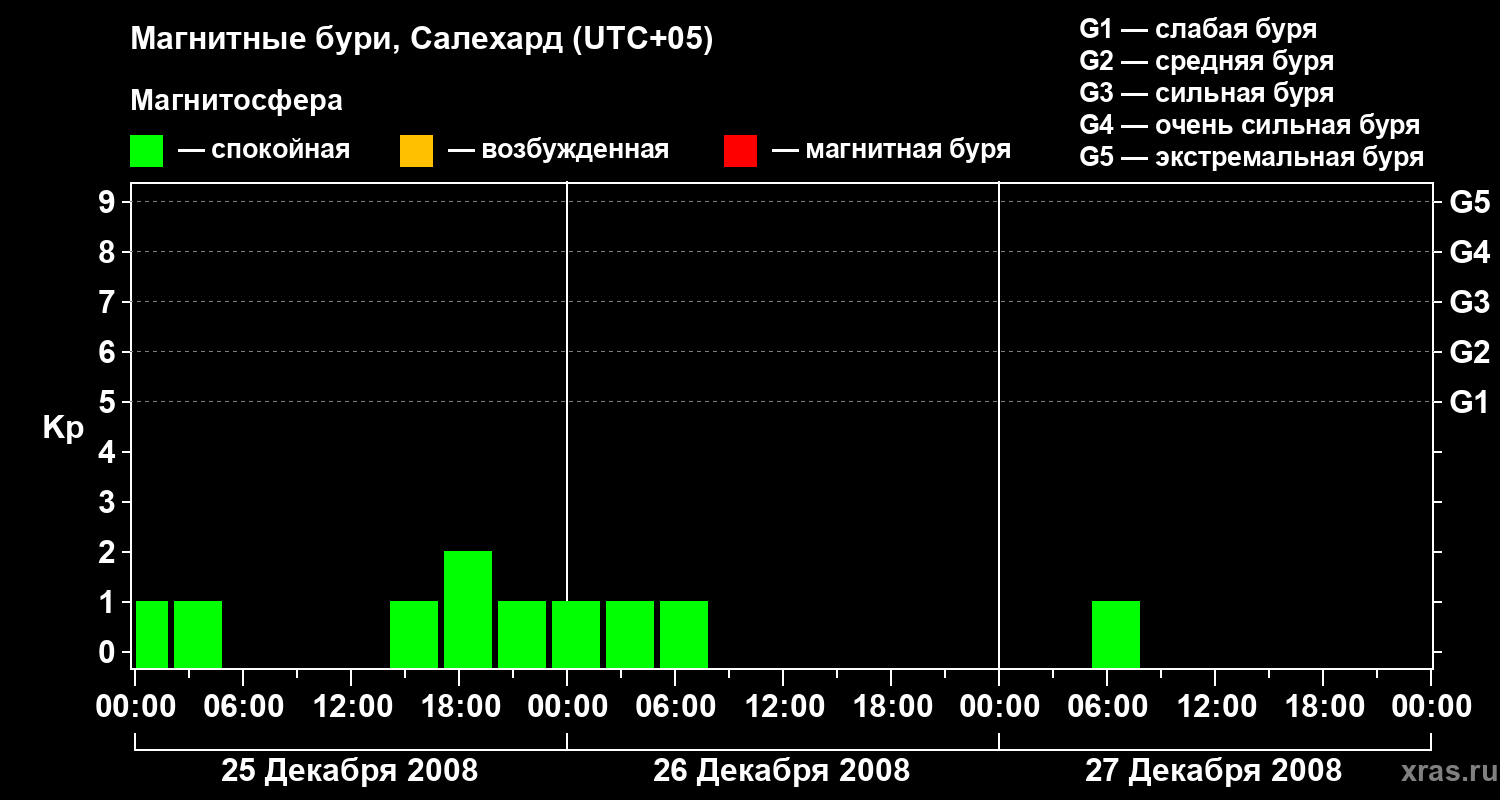Image resolution: width=1500 pixels, height=800 pixels.
Task: Click the green 'спокойная' legend swatch
Action: [x=147, y=151]
